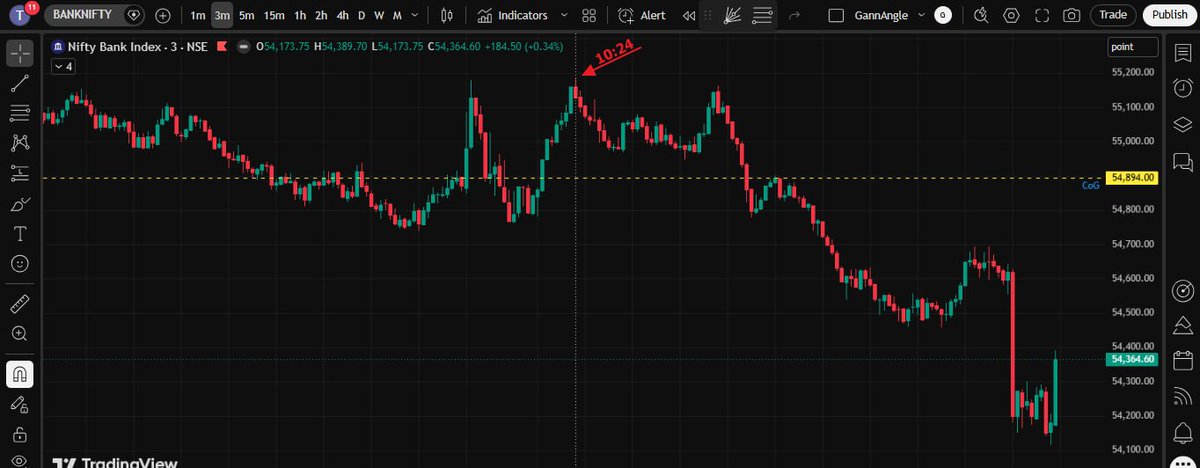
Task: Click the Trade button
Action: pyautogui.click(x=1113, y=15)
